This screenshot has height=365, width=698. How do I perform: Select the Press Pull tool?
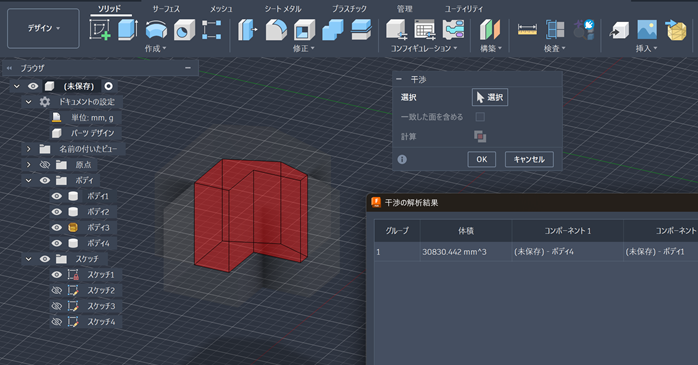point(247,30)
